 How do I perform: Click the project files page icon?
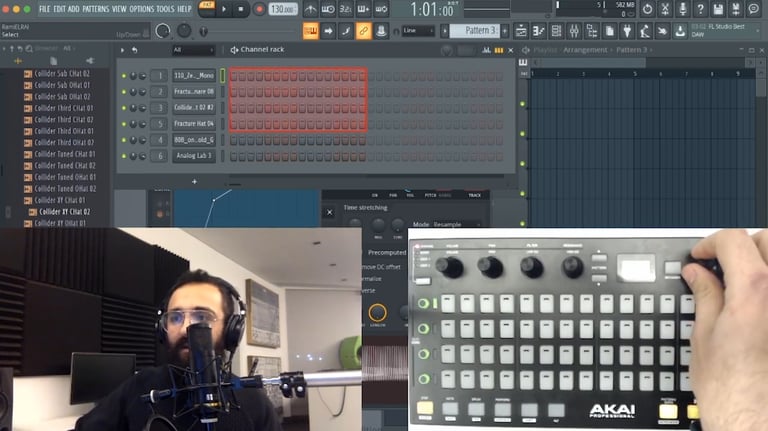click(609, 31)
